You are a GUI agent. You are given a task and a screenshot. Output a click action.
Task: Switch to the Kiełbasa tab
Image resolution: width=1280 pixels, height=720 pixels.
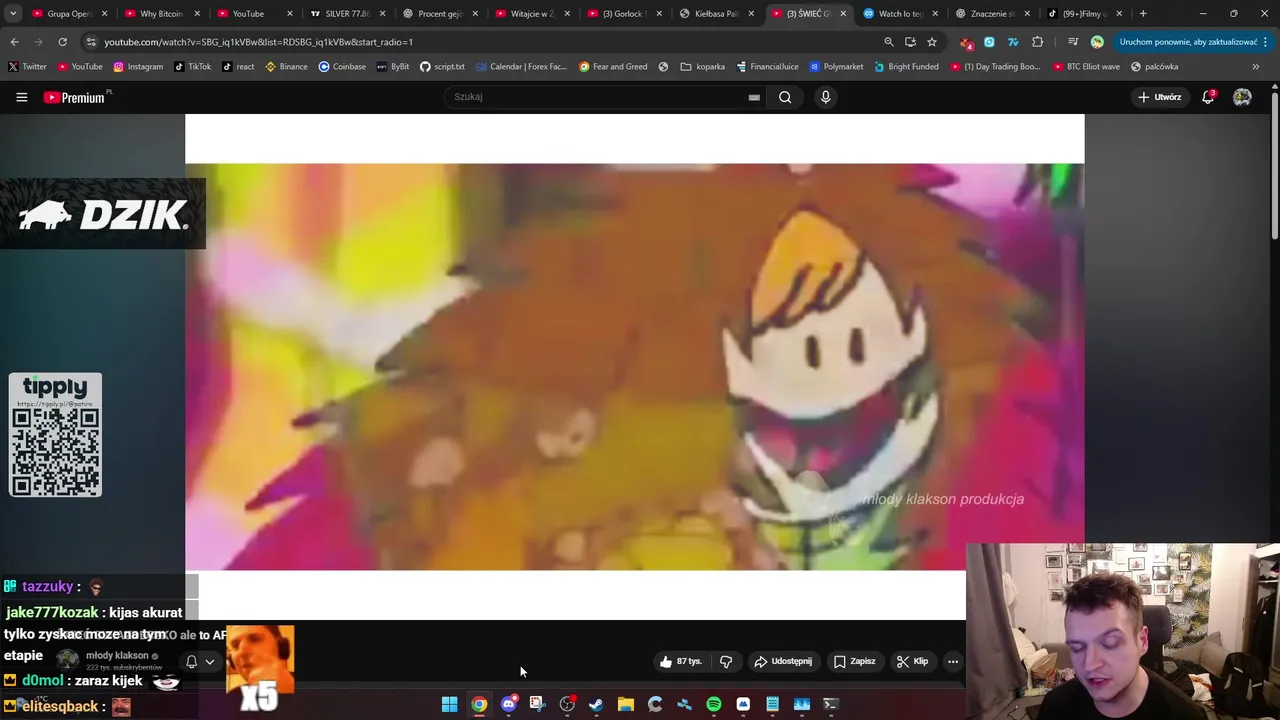tap(715, 14)
